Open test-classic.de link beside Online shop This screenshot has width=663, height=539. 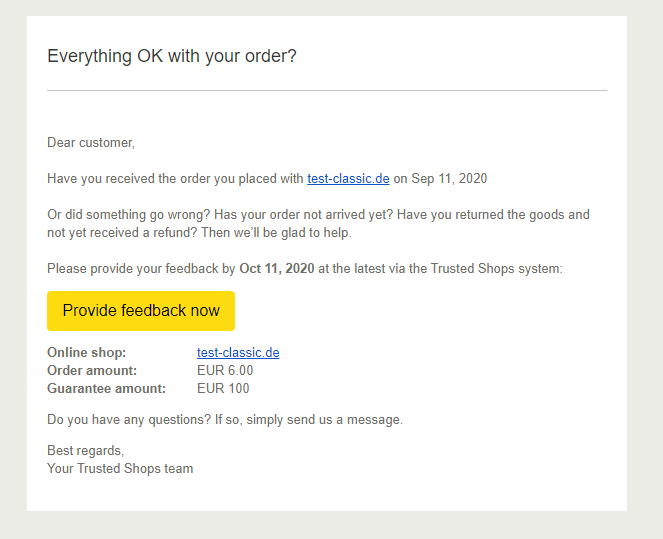238,353
